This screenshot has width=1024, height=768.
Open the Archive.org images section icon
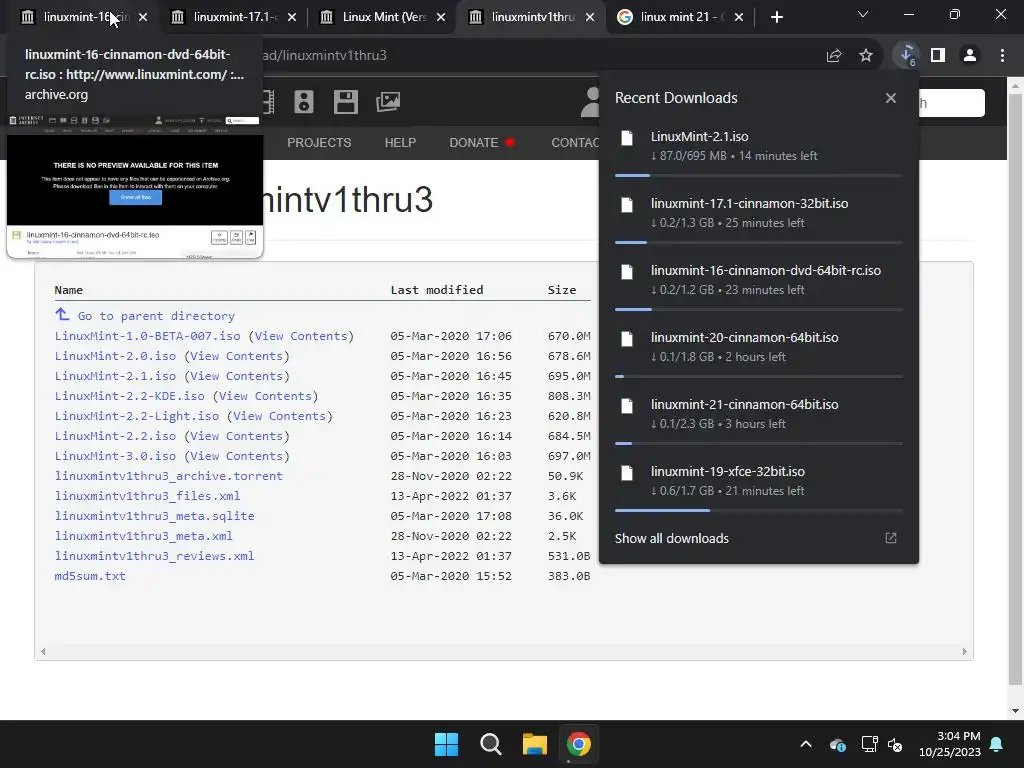click(388, 102)
